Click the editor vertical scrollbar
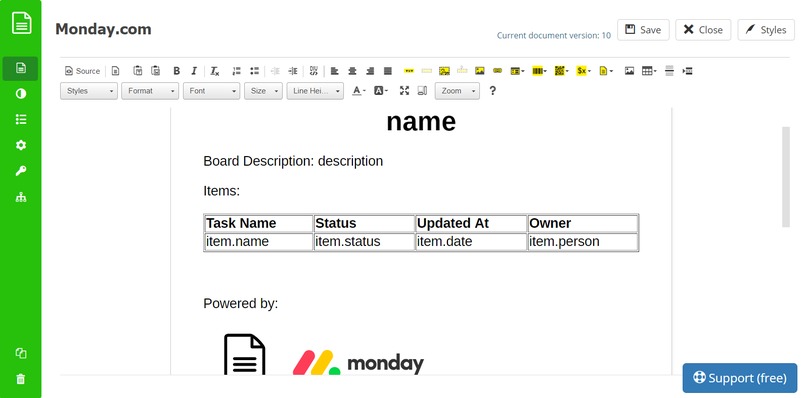 tap(785, 176)
